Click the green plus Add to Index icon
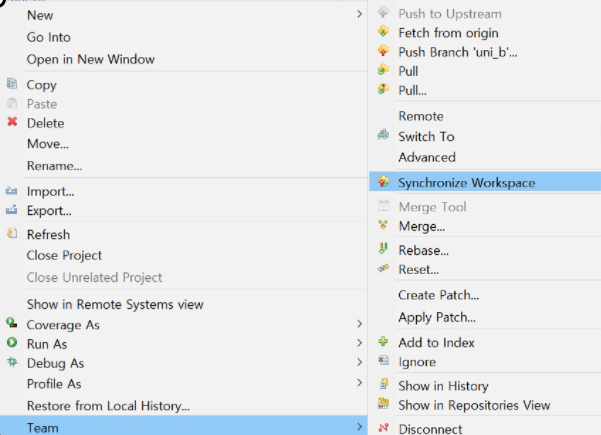The height and width of the screenshot is (435, 601). pyautogui.click(x=383, y=341)
